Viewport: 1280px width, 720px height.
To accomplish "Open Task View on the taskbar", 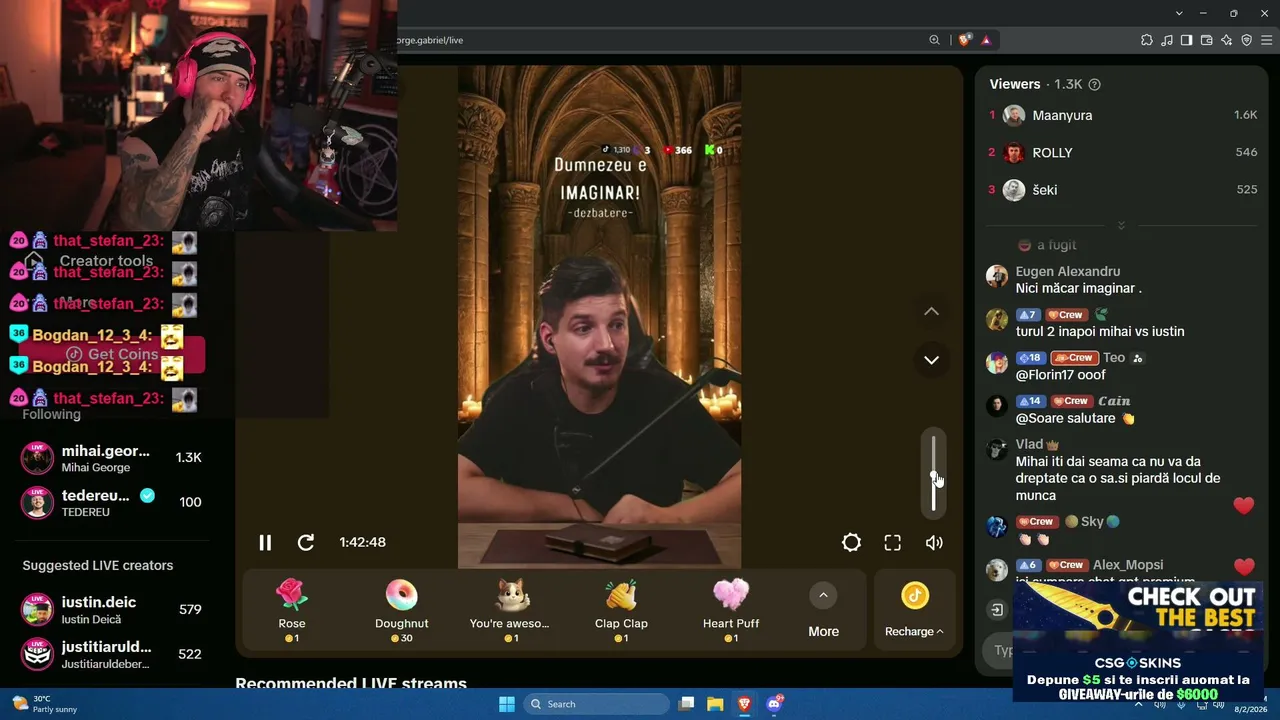I will (686, 704).
